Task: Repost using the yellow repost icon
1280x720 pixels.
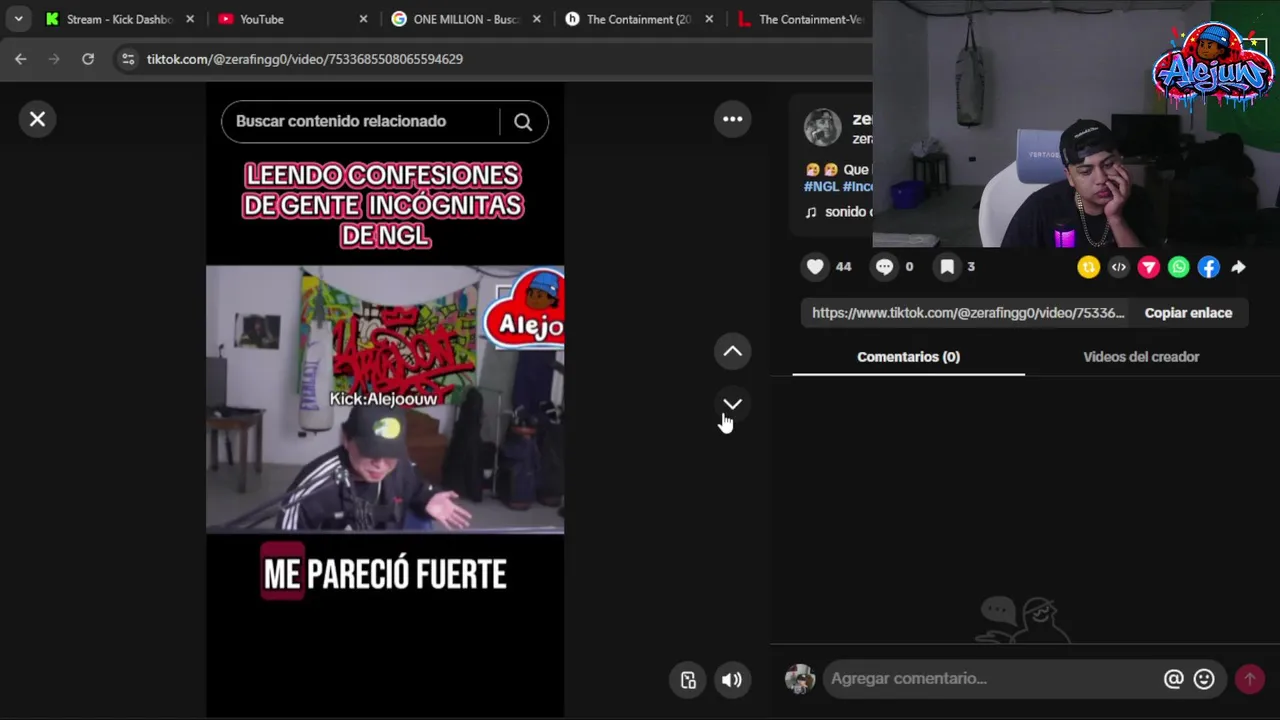Action: click(1088, 267)
